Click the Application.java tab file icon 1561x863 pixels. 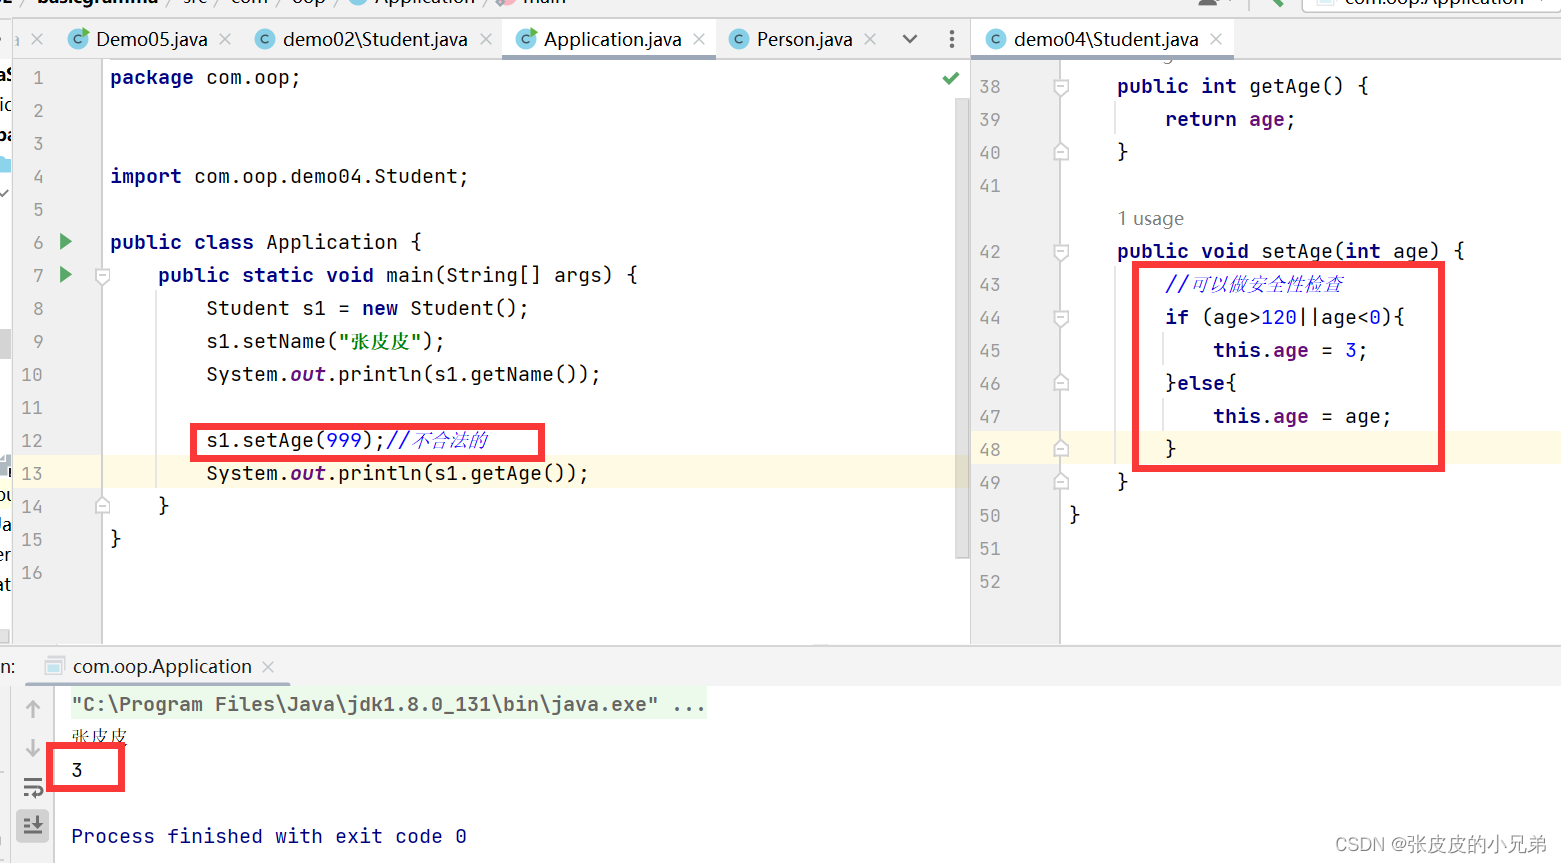[526, 39]
